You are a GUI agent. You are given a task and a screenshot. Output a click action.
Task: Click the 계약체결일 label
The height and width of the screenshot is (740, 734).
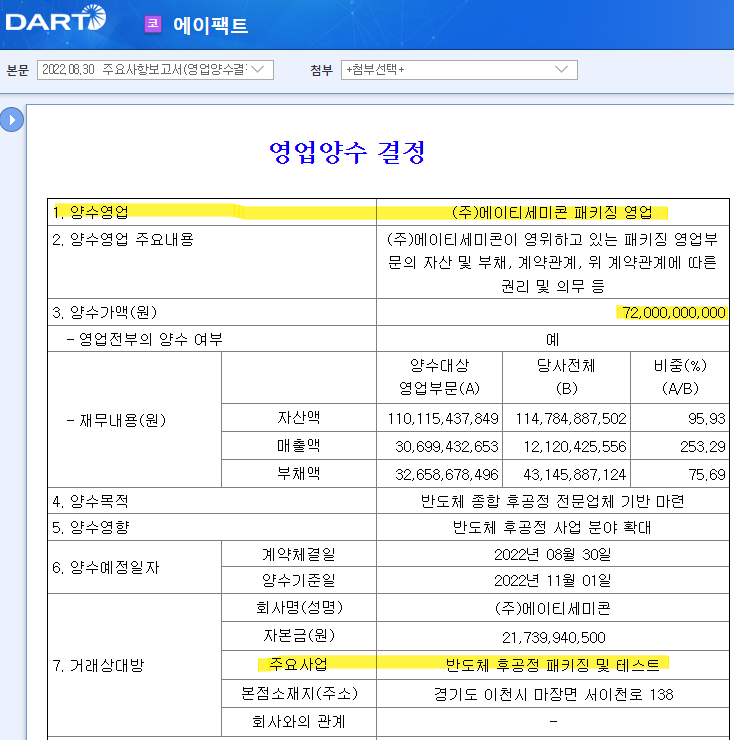click(x=298, y=554)
